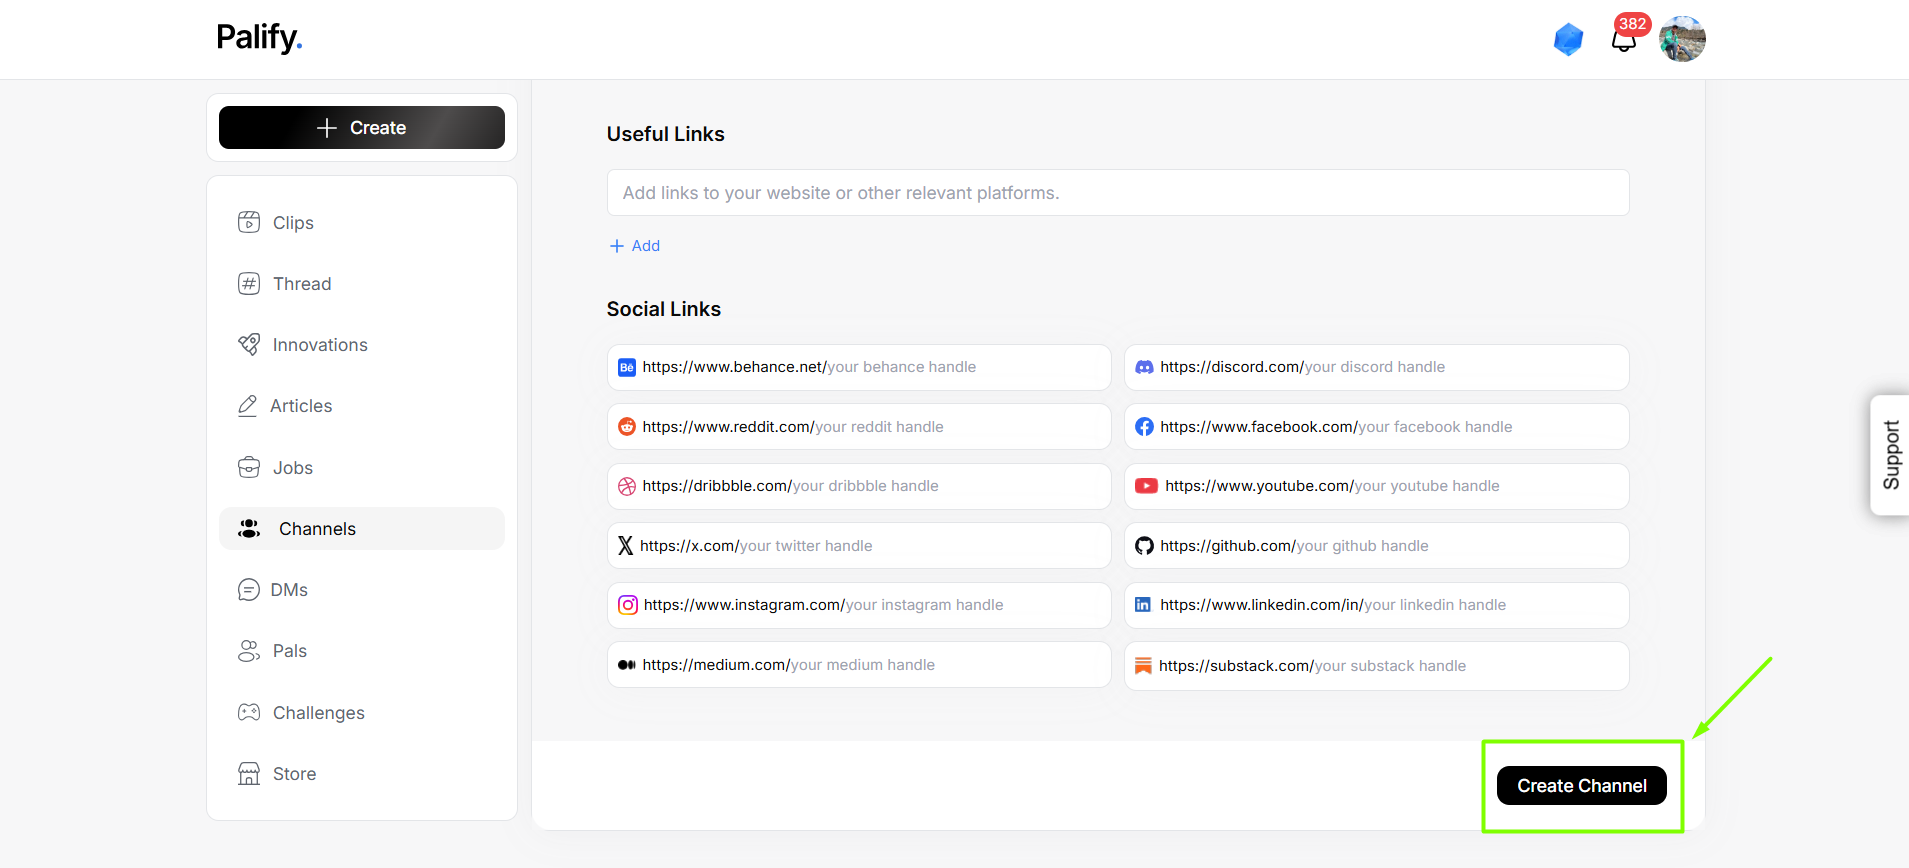Click the Medium logo icon

tap(627, 665)
